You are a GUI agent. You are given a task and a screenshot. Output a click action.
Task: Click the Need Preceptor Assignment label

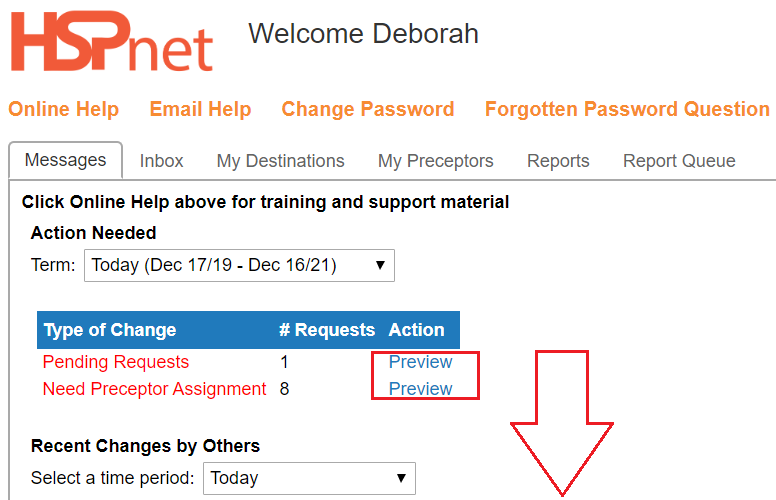154,389
